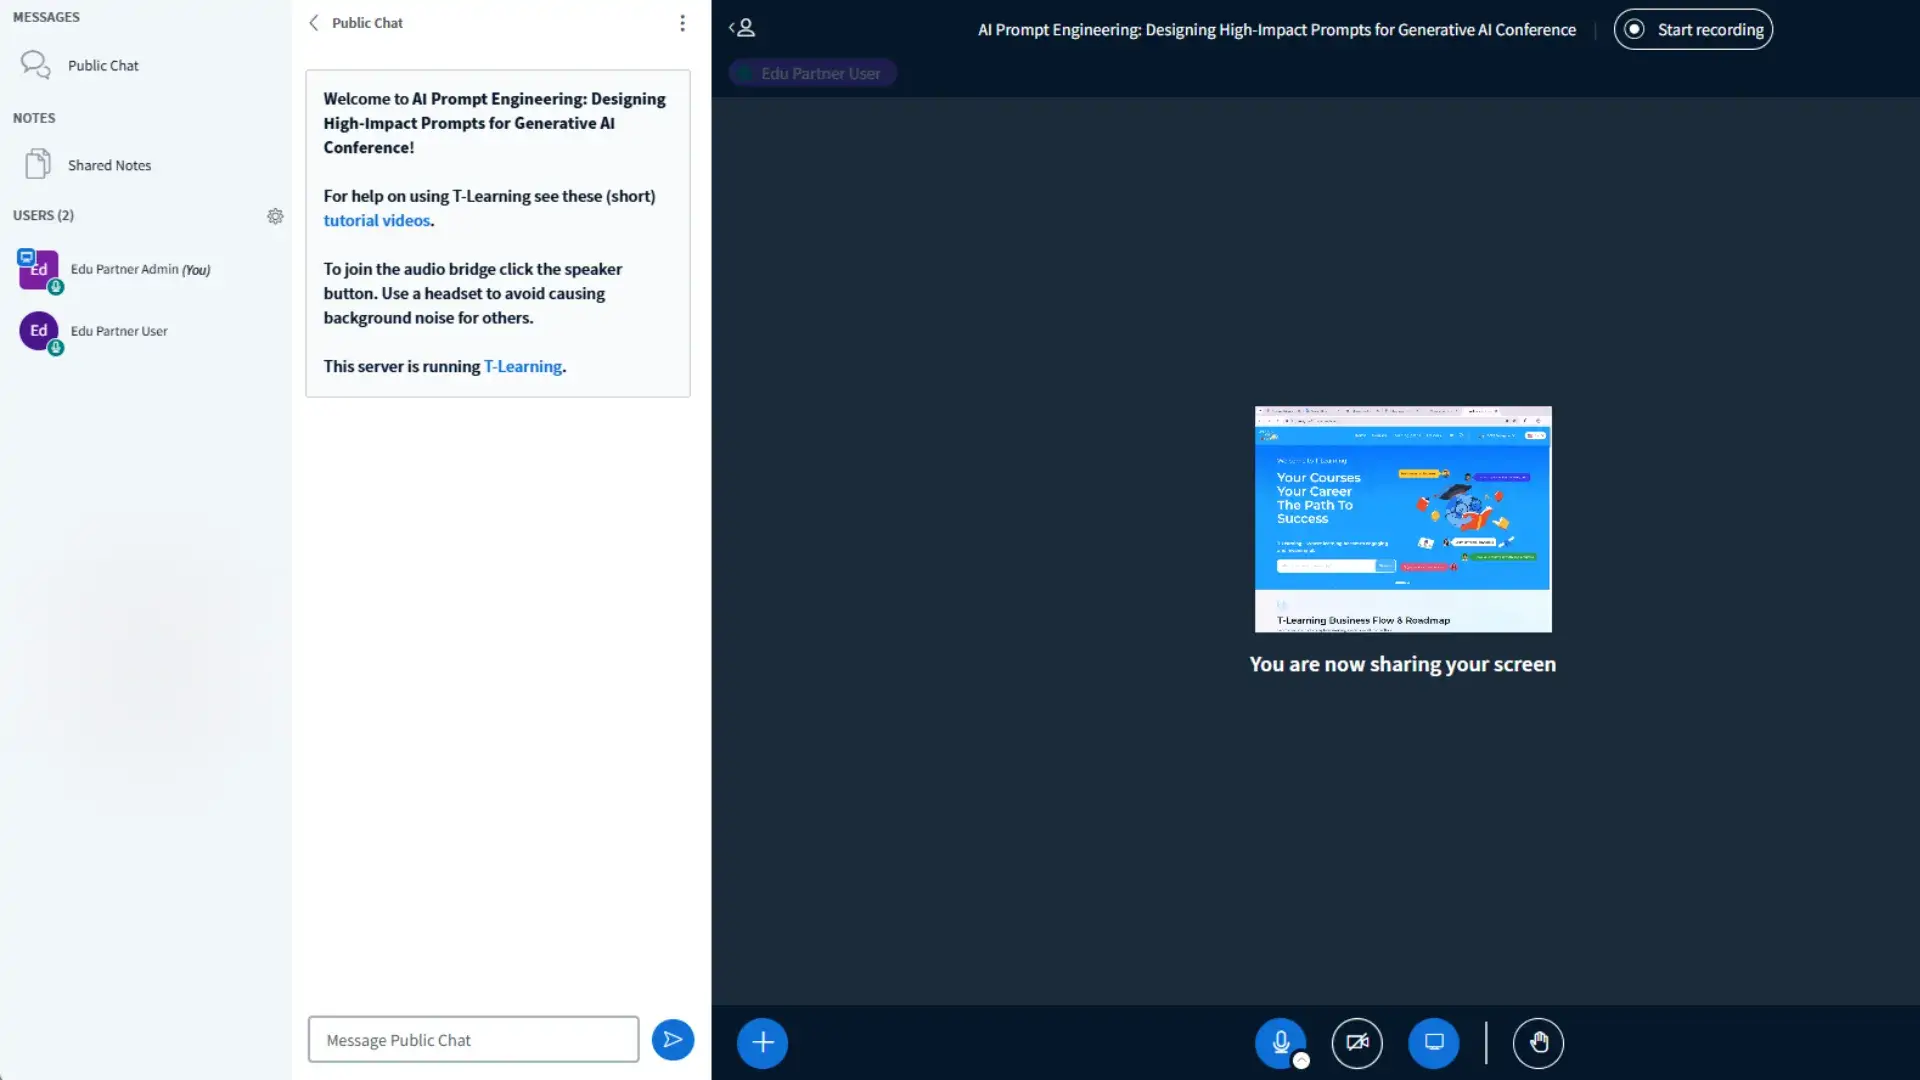Open the plus actions menu

tap(762, 1043)
